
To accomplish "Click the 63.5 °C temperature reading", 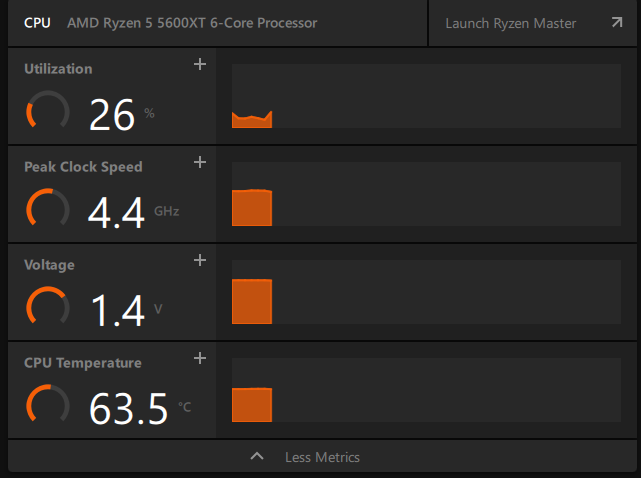I will [129, 409].
